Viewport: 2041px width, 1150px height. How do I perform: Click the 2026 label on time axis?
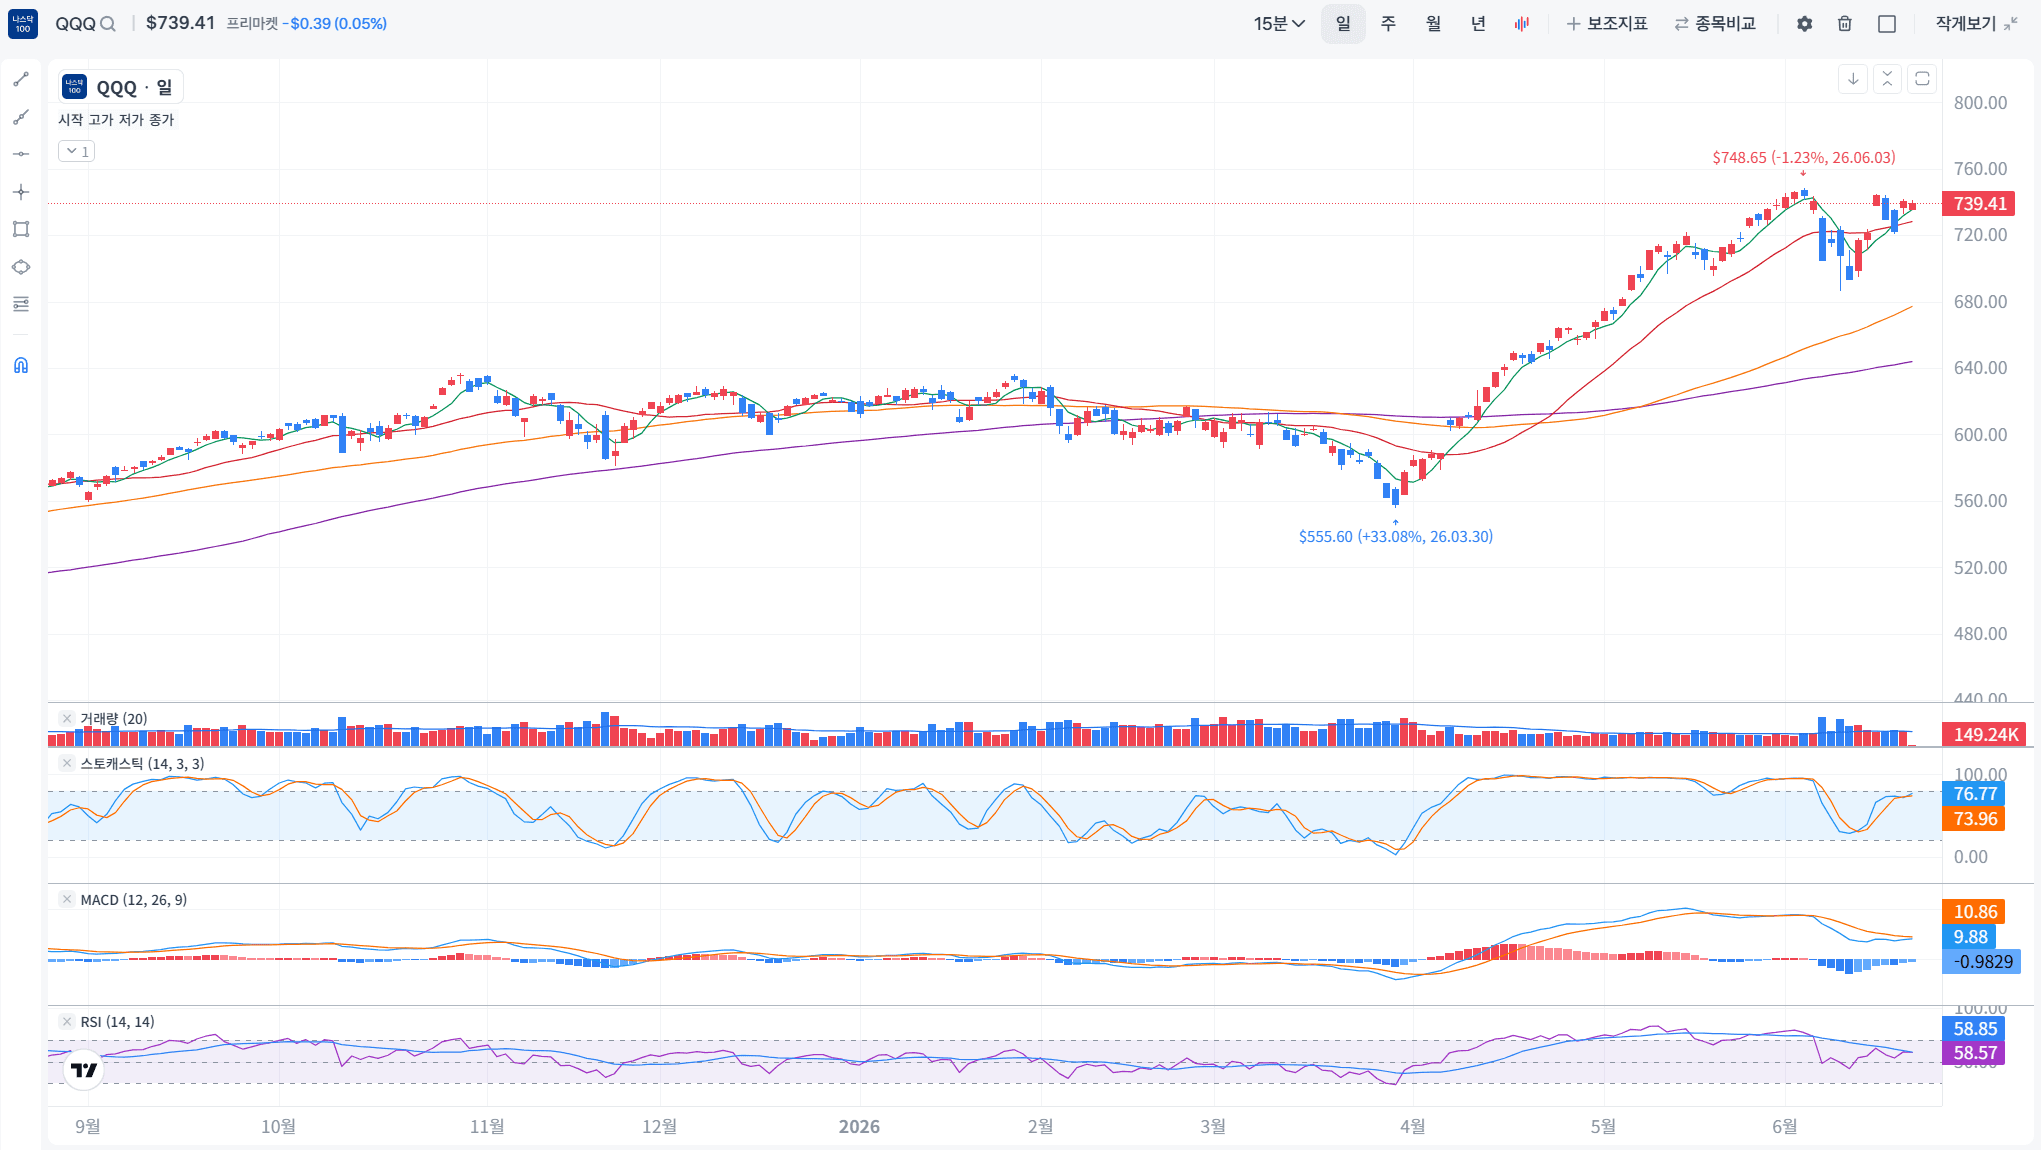coord(859,1127)
